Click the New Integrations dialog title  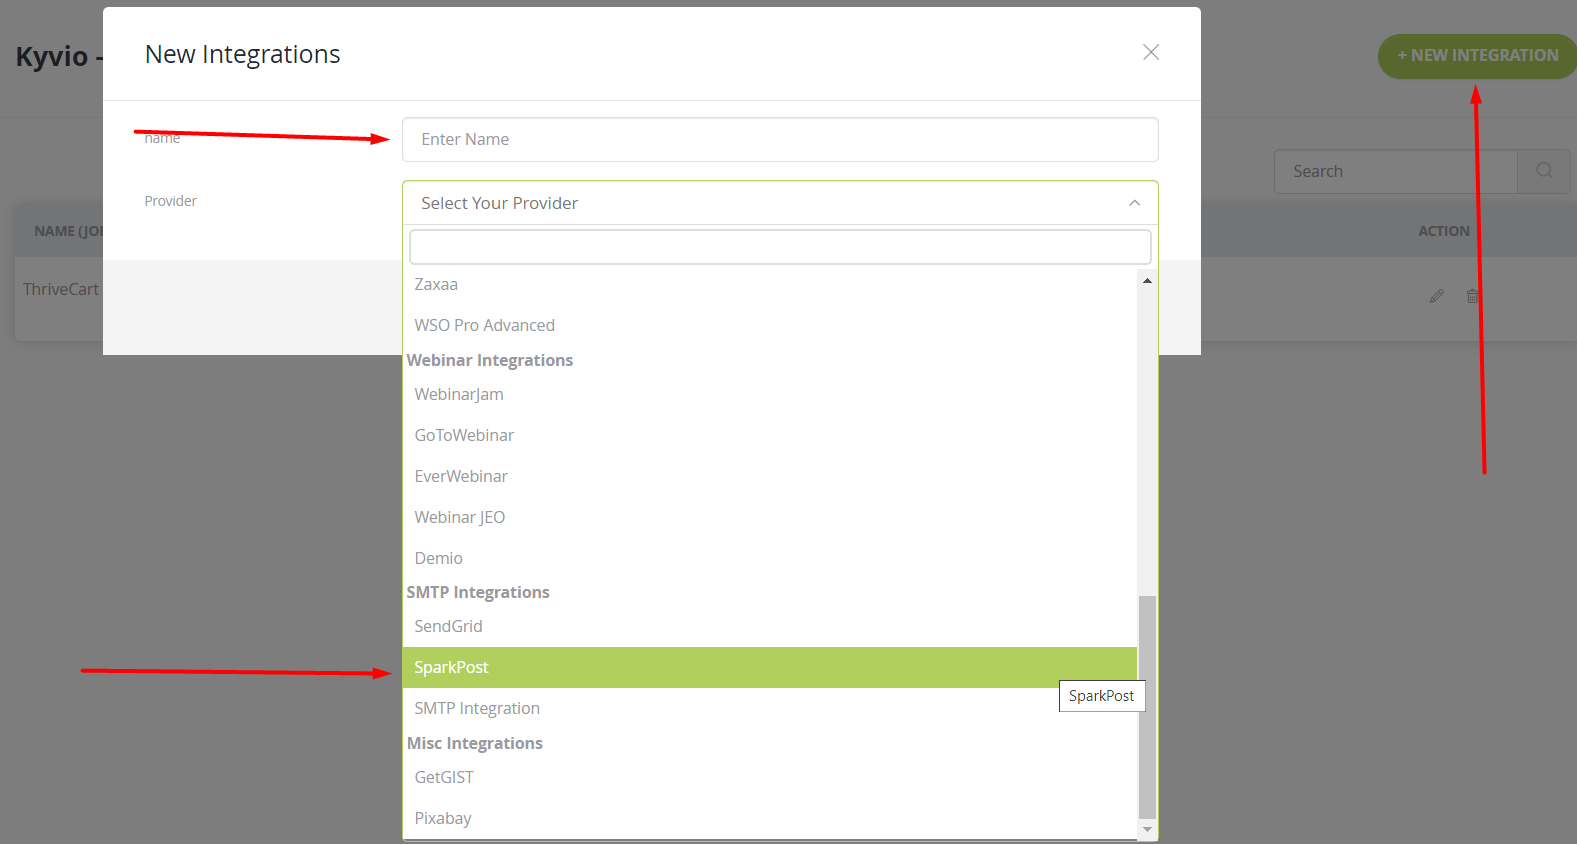tap(243, 54)
